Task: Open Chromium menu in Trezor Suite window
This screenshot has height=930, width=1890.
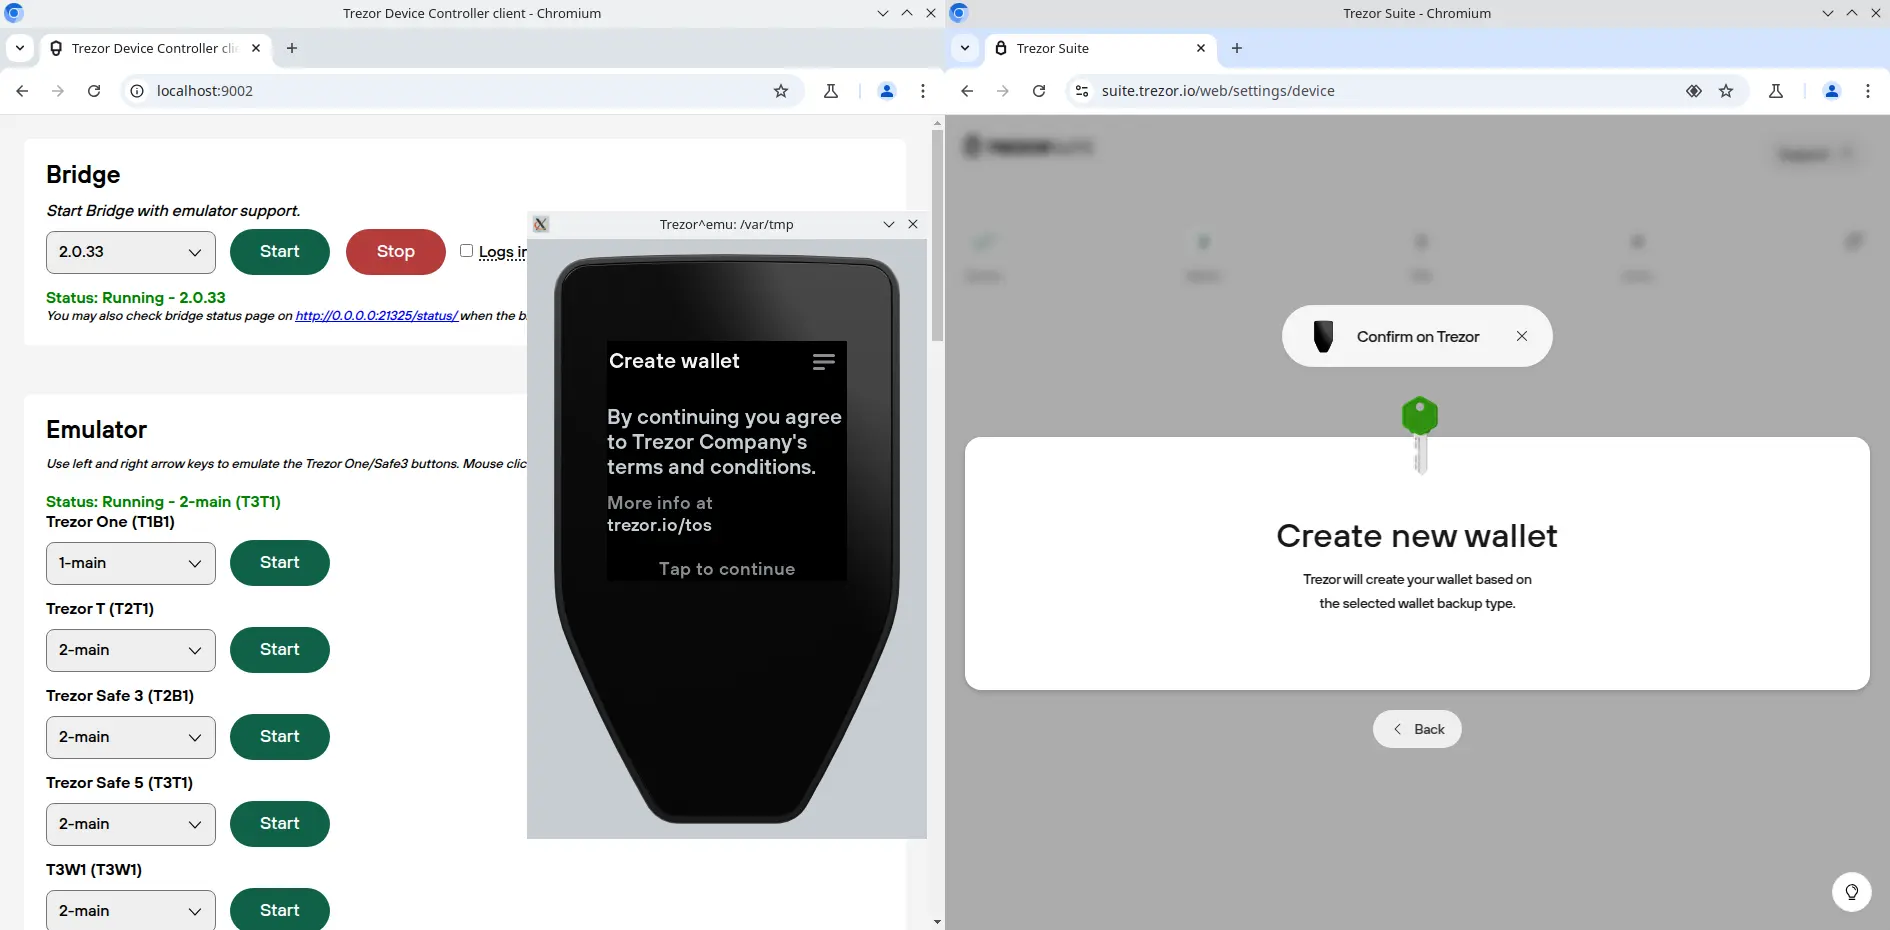Action: (x=1868, y=91)
